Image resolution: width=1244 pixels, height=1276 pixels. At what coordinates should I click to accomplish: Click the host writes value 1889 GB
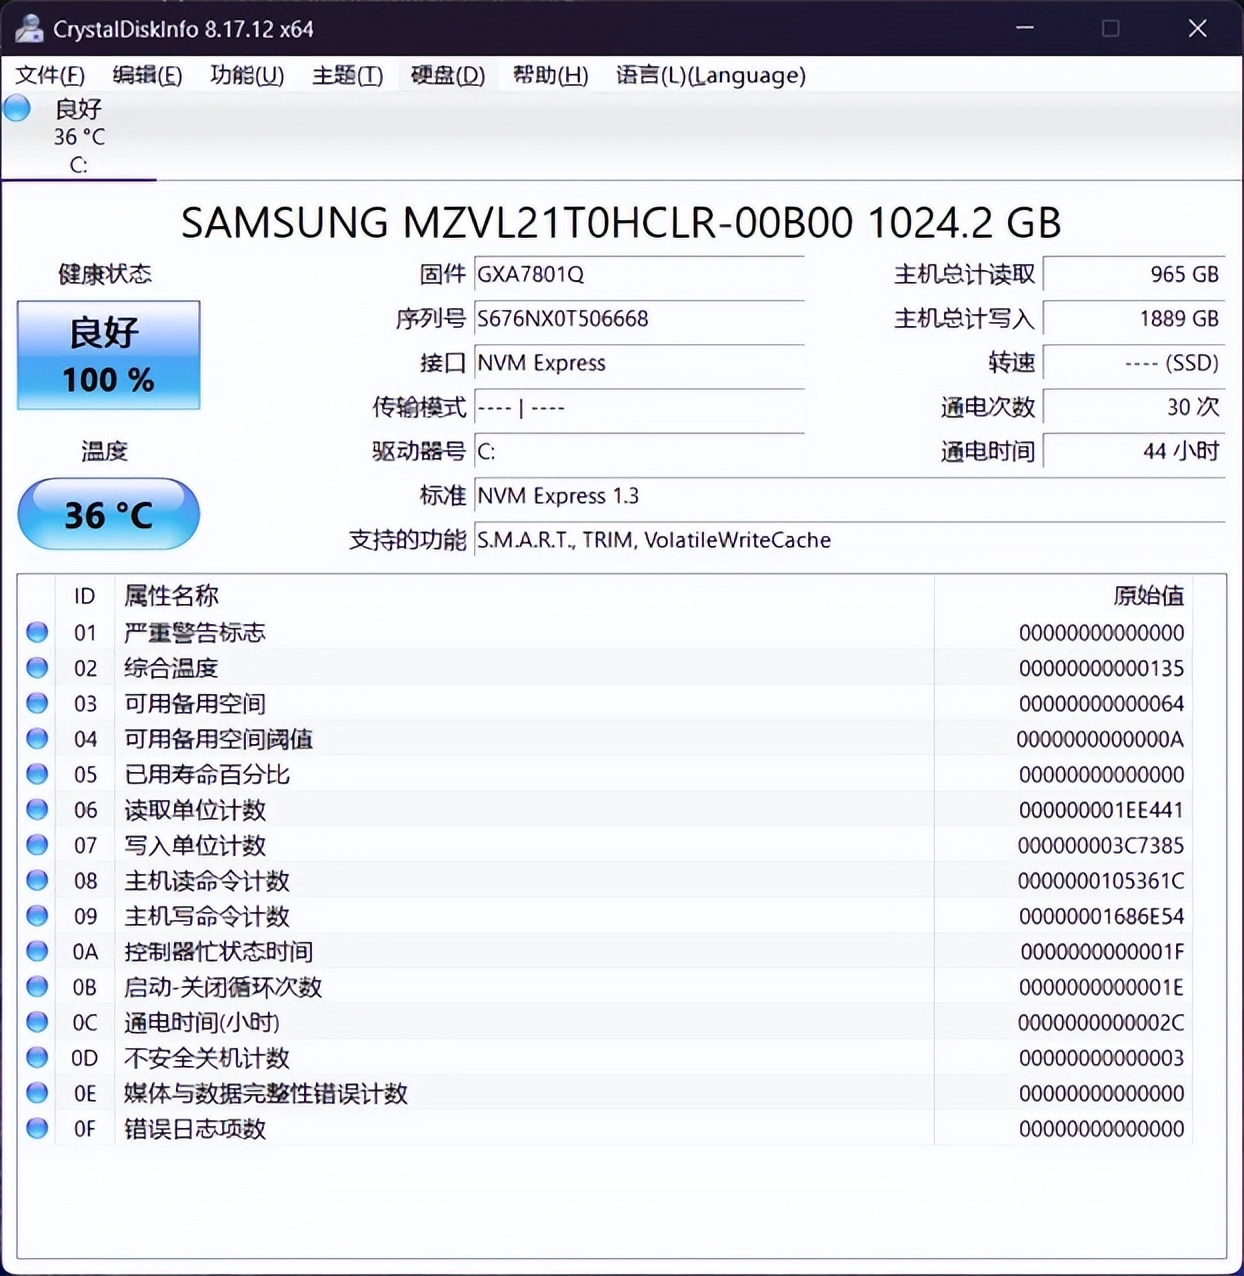(1134, 318)
